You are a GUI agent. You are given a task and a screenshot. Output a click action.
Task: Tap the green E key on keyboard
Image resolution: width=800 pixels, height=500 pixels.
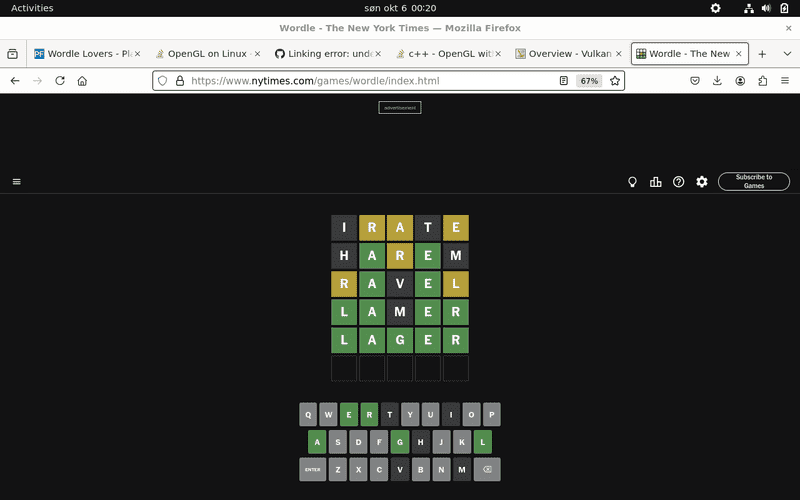349,414
